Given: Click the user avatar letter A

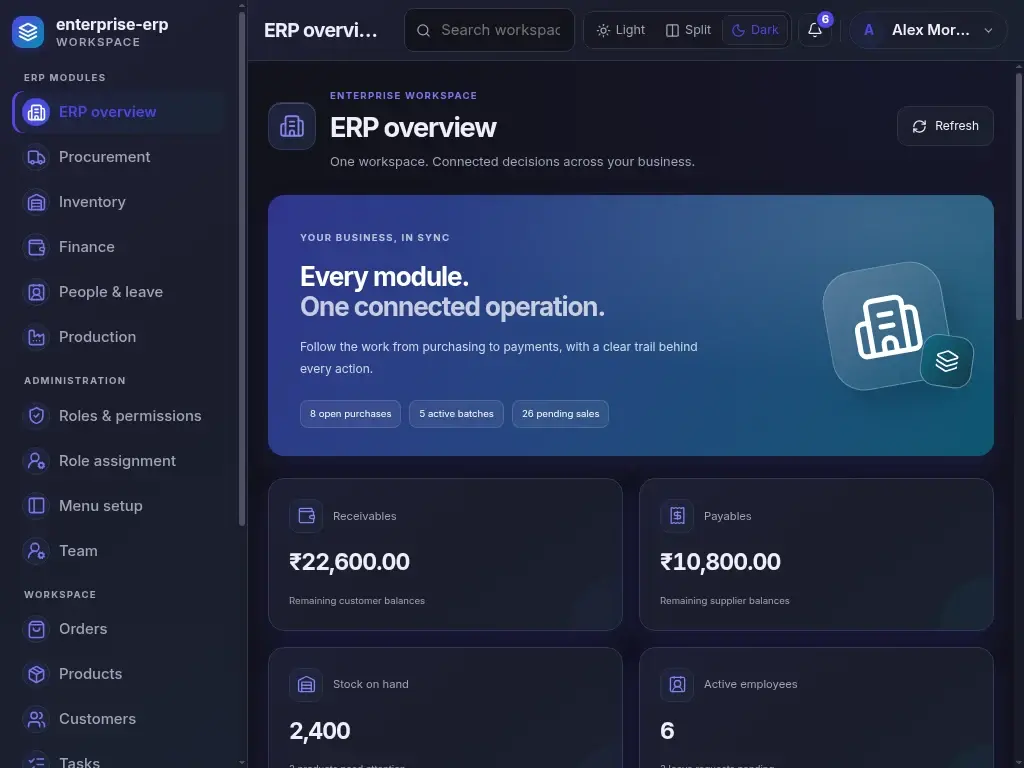Looking at the screenshot, I should [869, 30].
